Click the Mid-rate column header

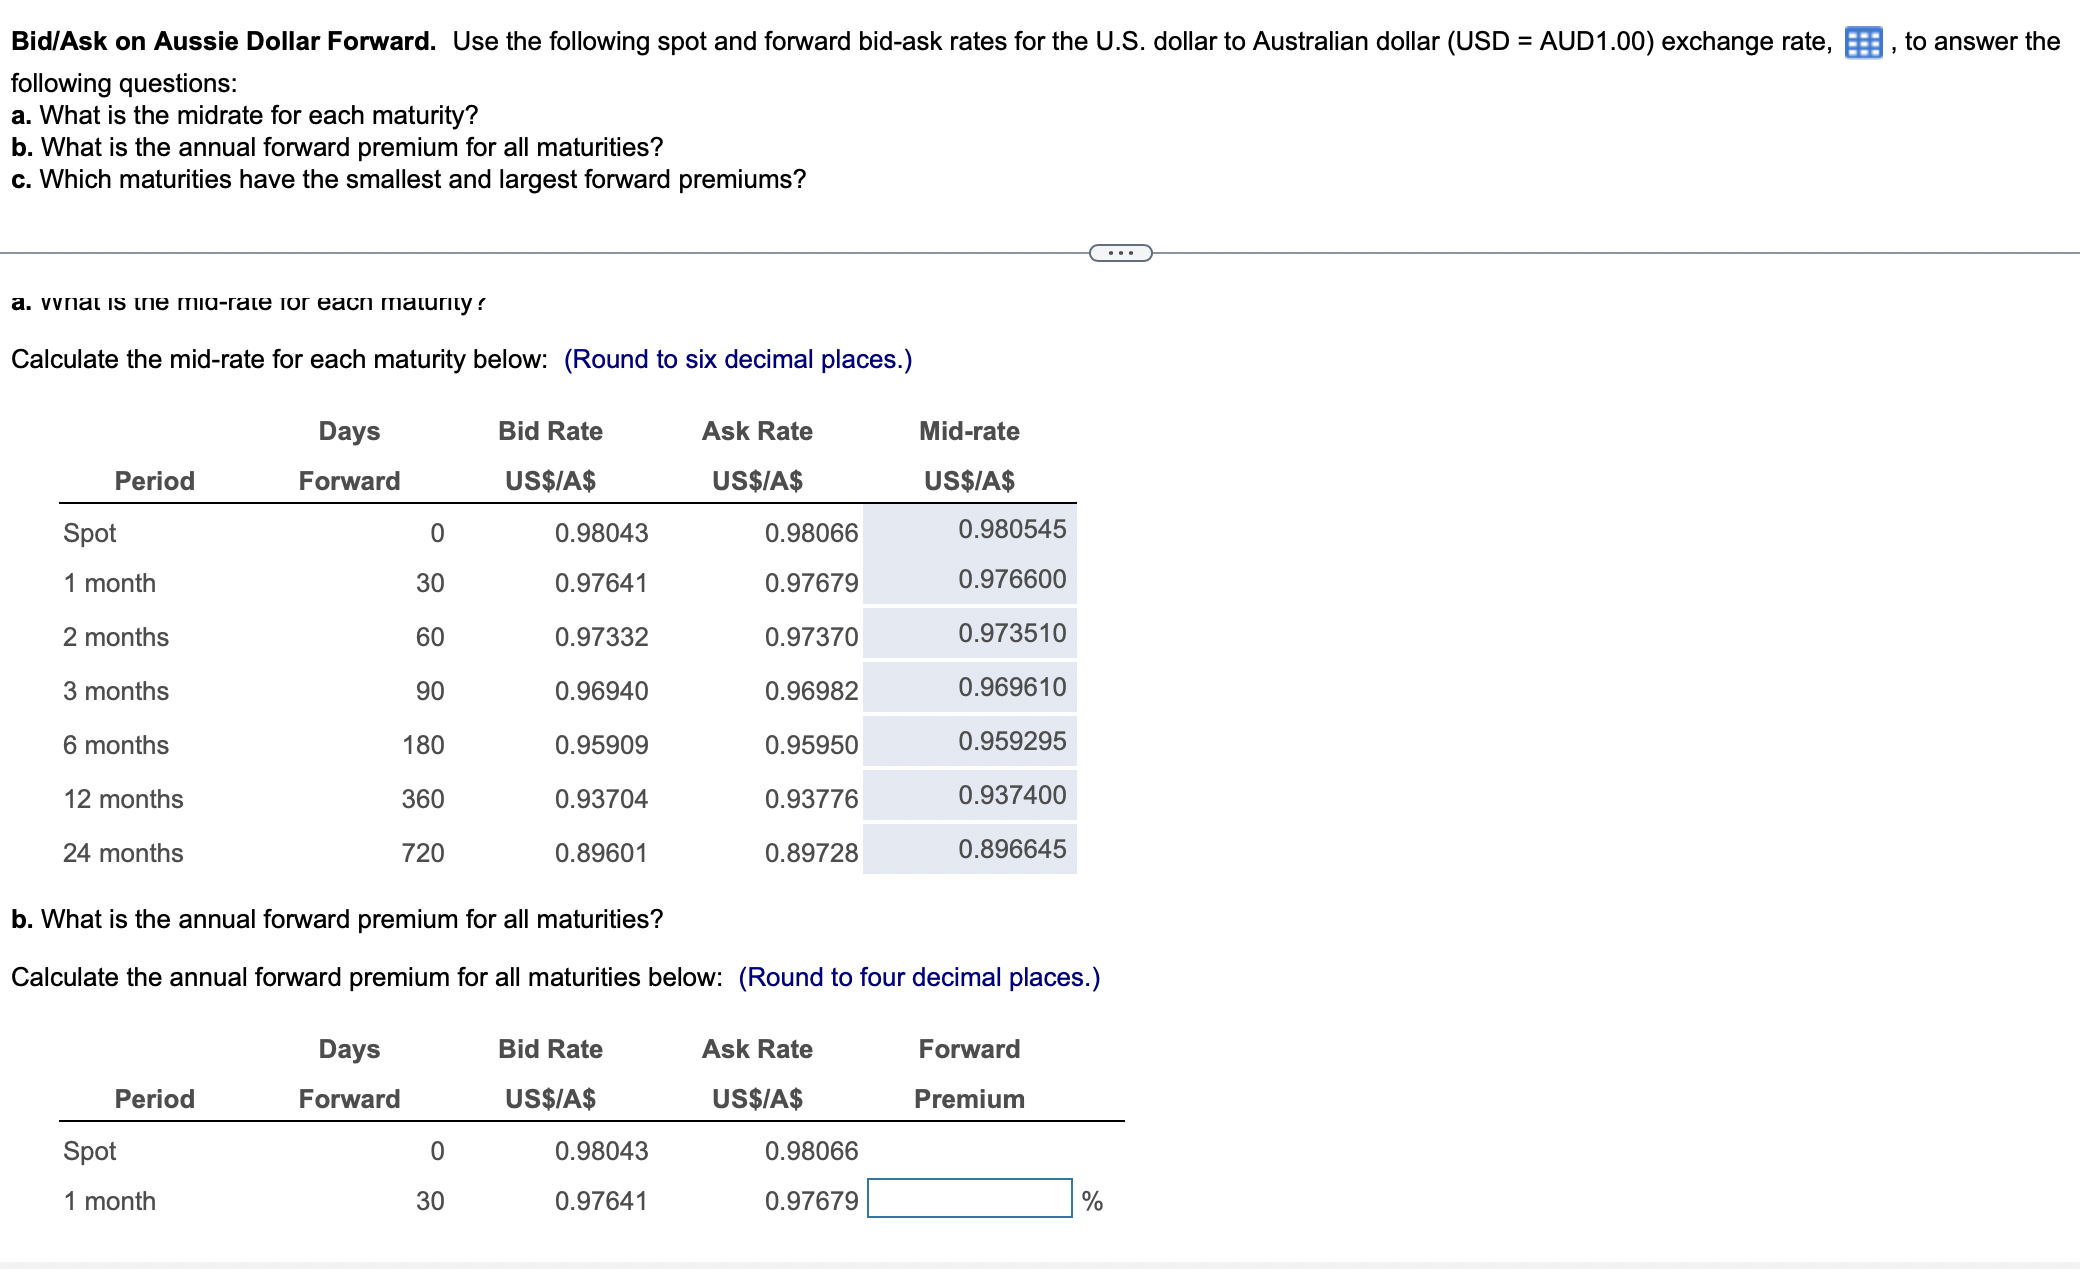[x=969, y=431]
